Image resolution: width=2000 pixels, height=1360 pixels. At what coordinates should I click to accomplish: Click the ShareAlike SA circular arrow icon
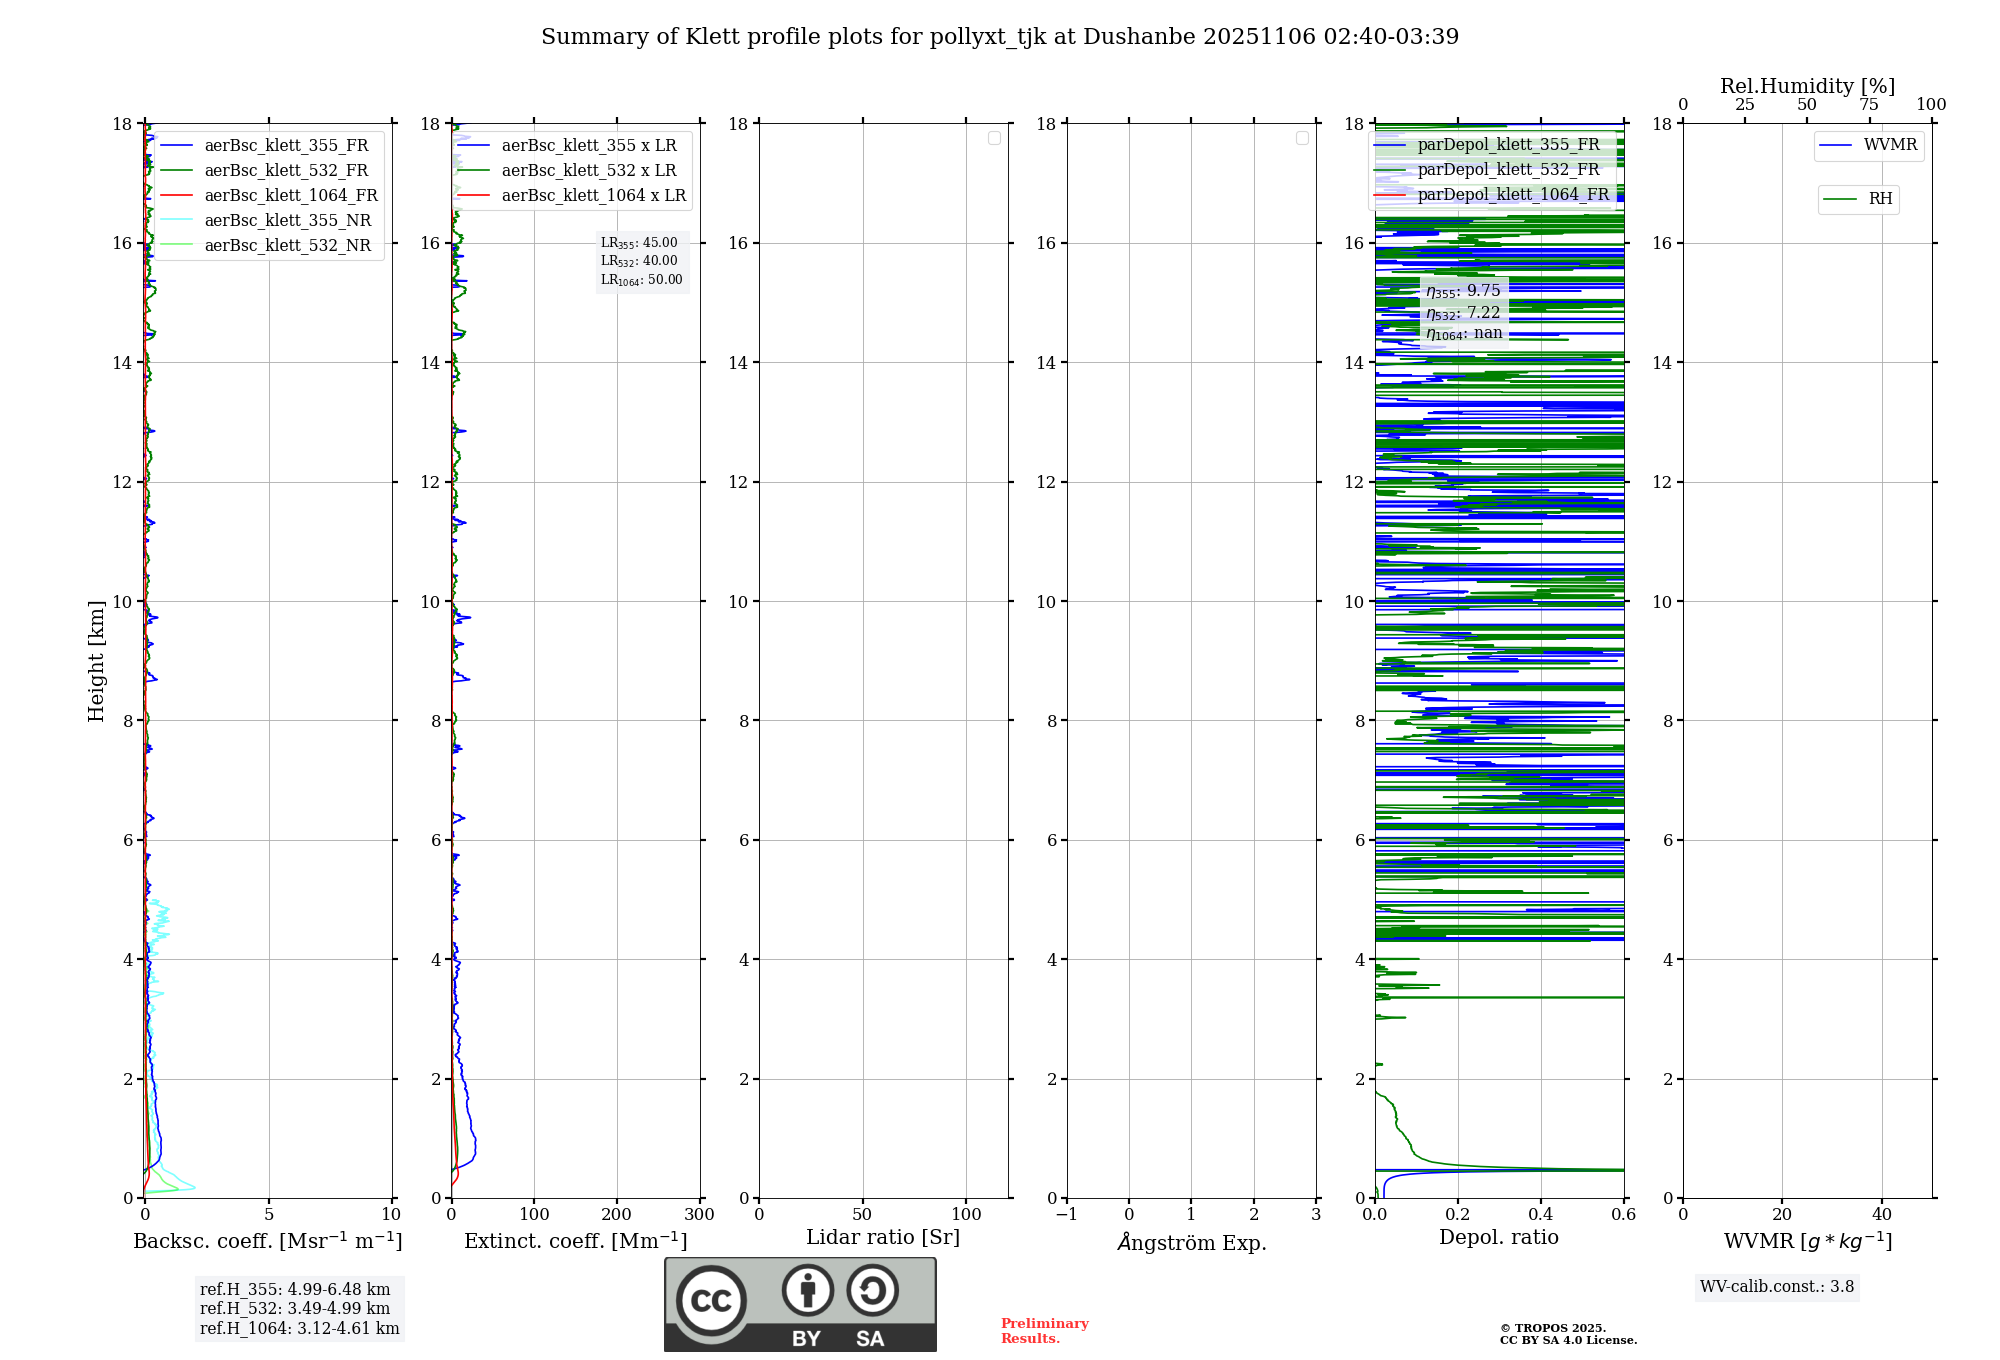tap(872, 1290)
